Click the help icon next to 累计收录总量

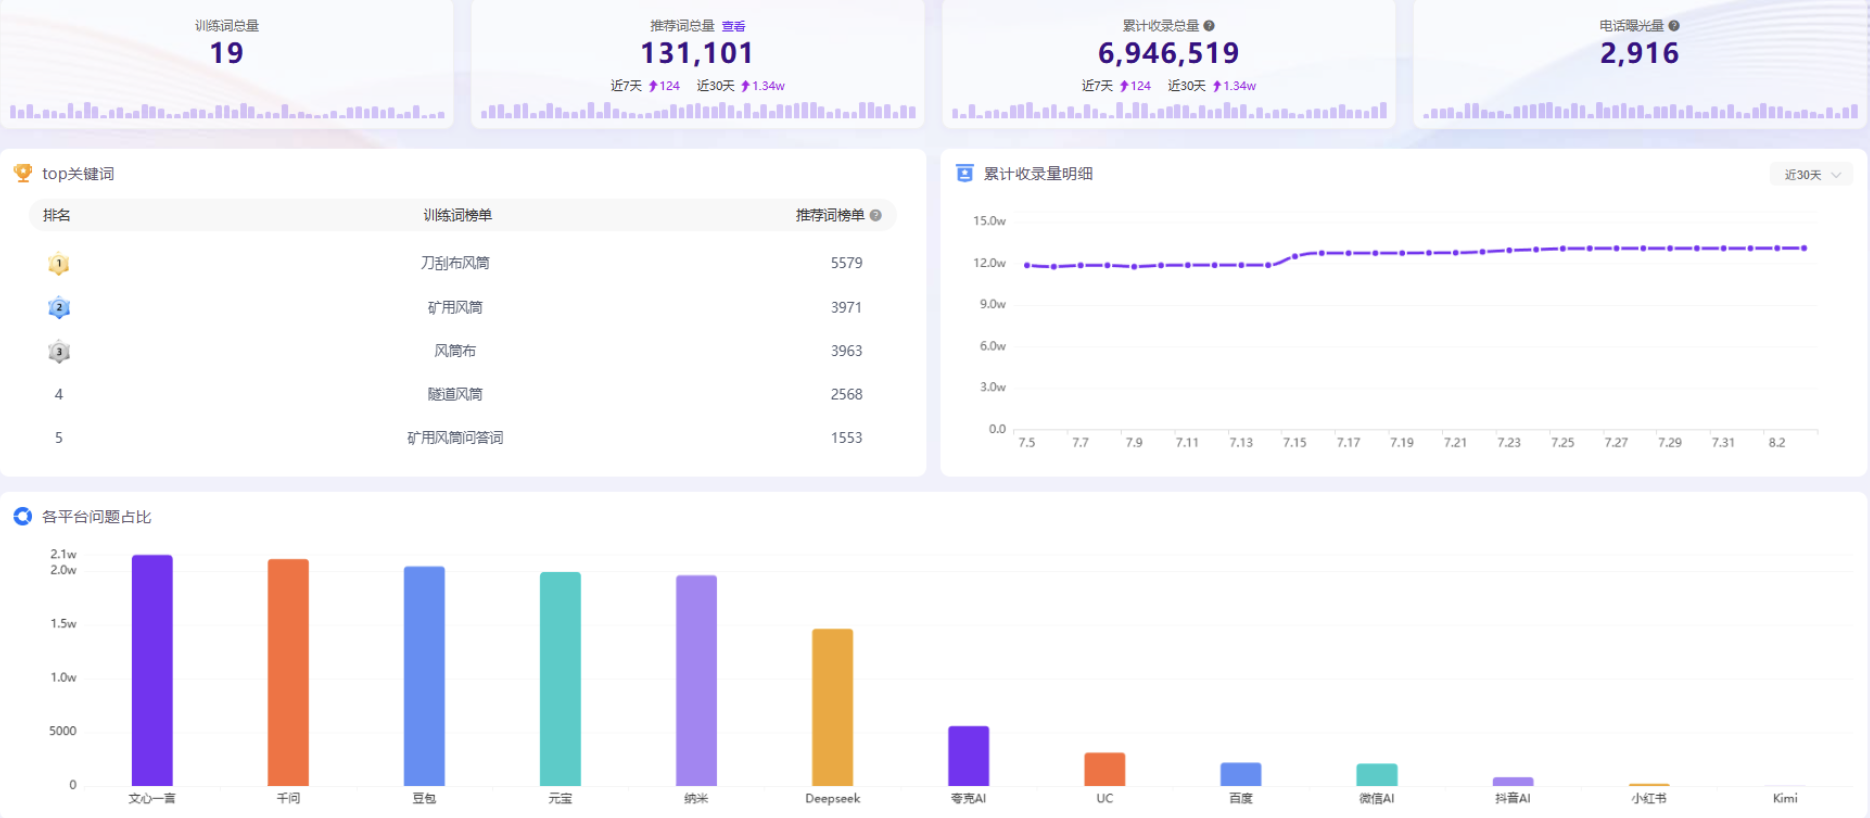click(x=1209, y=26)
